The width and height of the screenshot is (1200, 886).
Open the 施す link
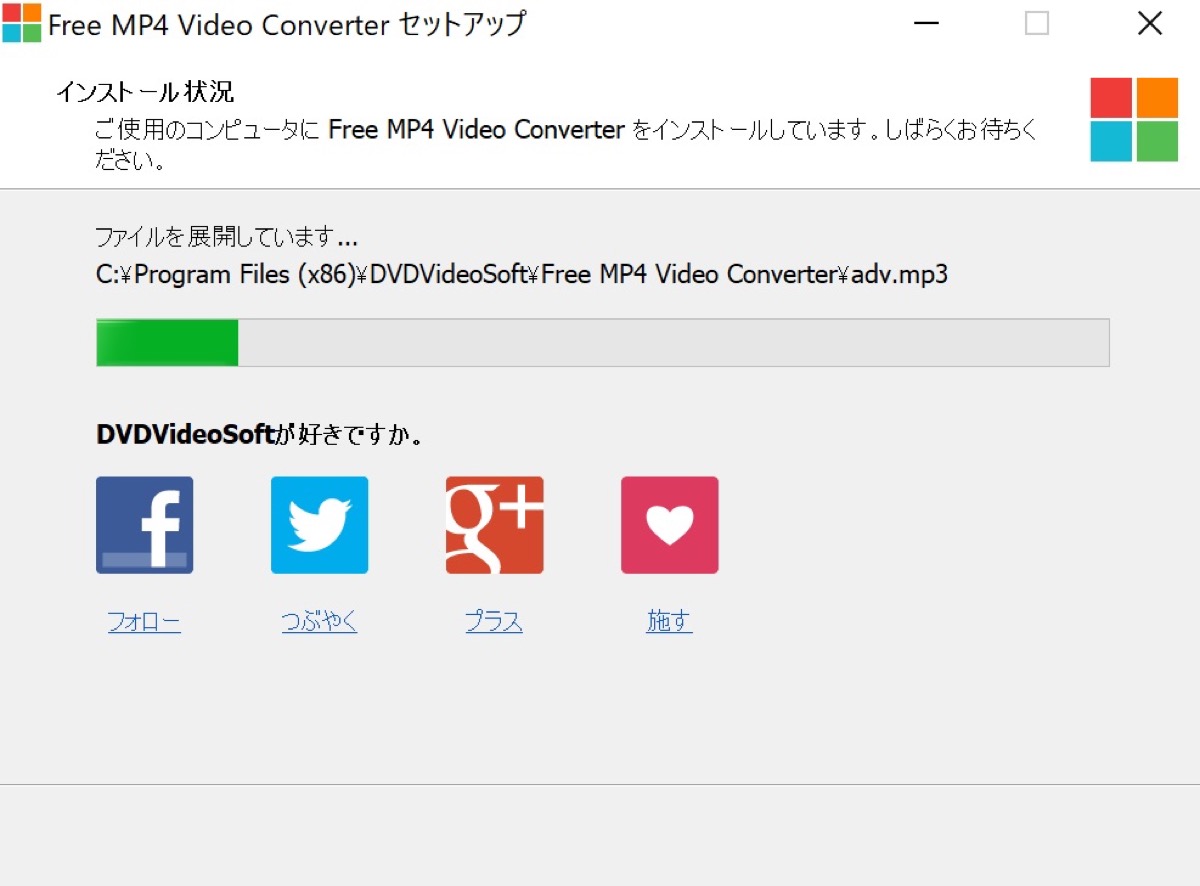(669, 622)
